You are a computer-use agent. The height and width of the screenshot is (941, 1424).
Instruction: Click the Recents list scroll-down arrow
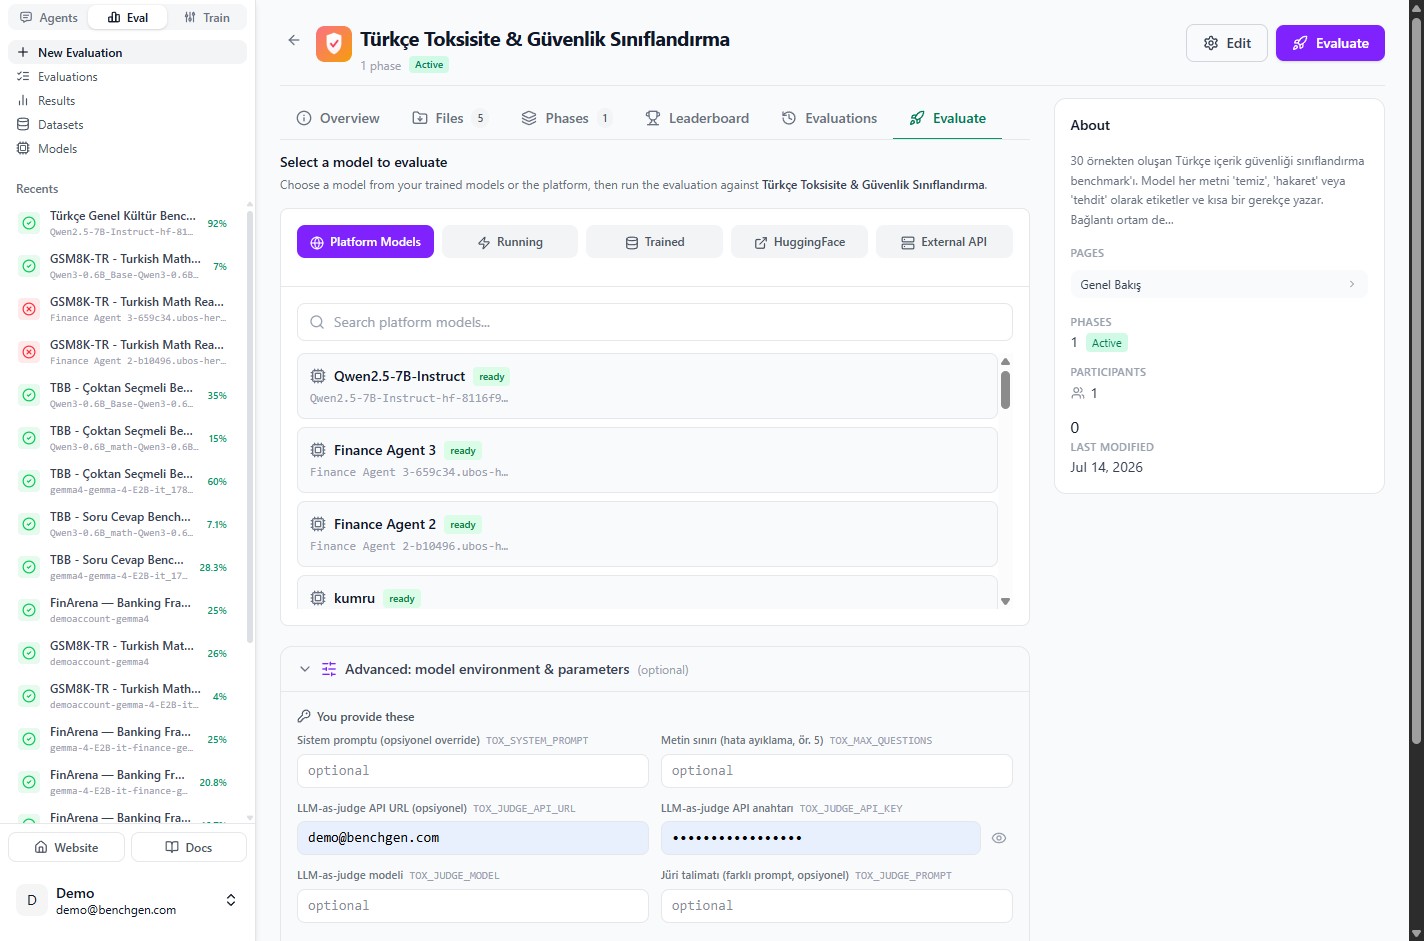tap(250, 817)
